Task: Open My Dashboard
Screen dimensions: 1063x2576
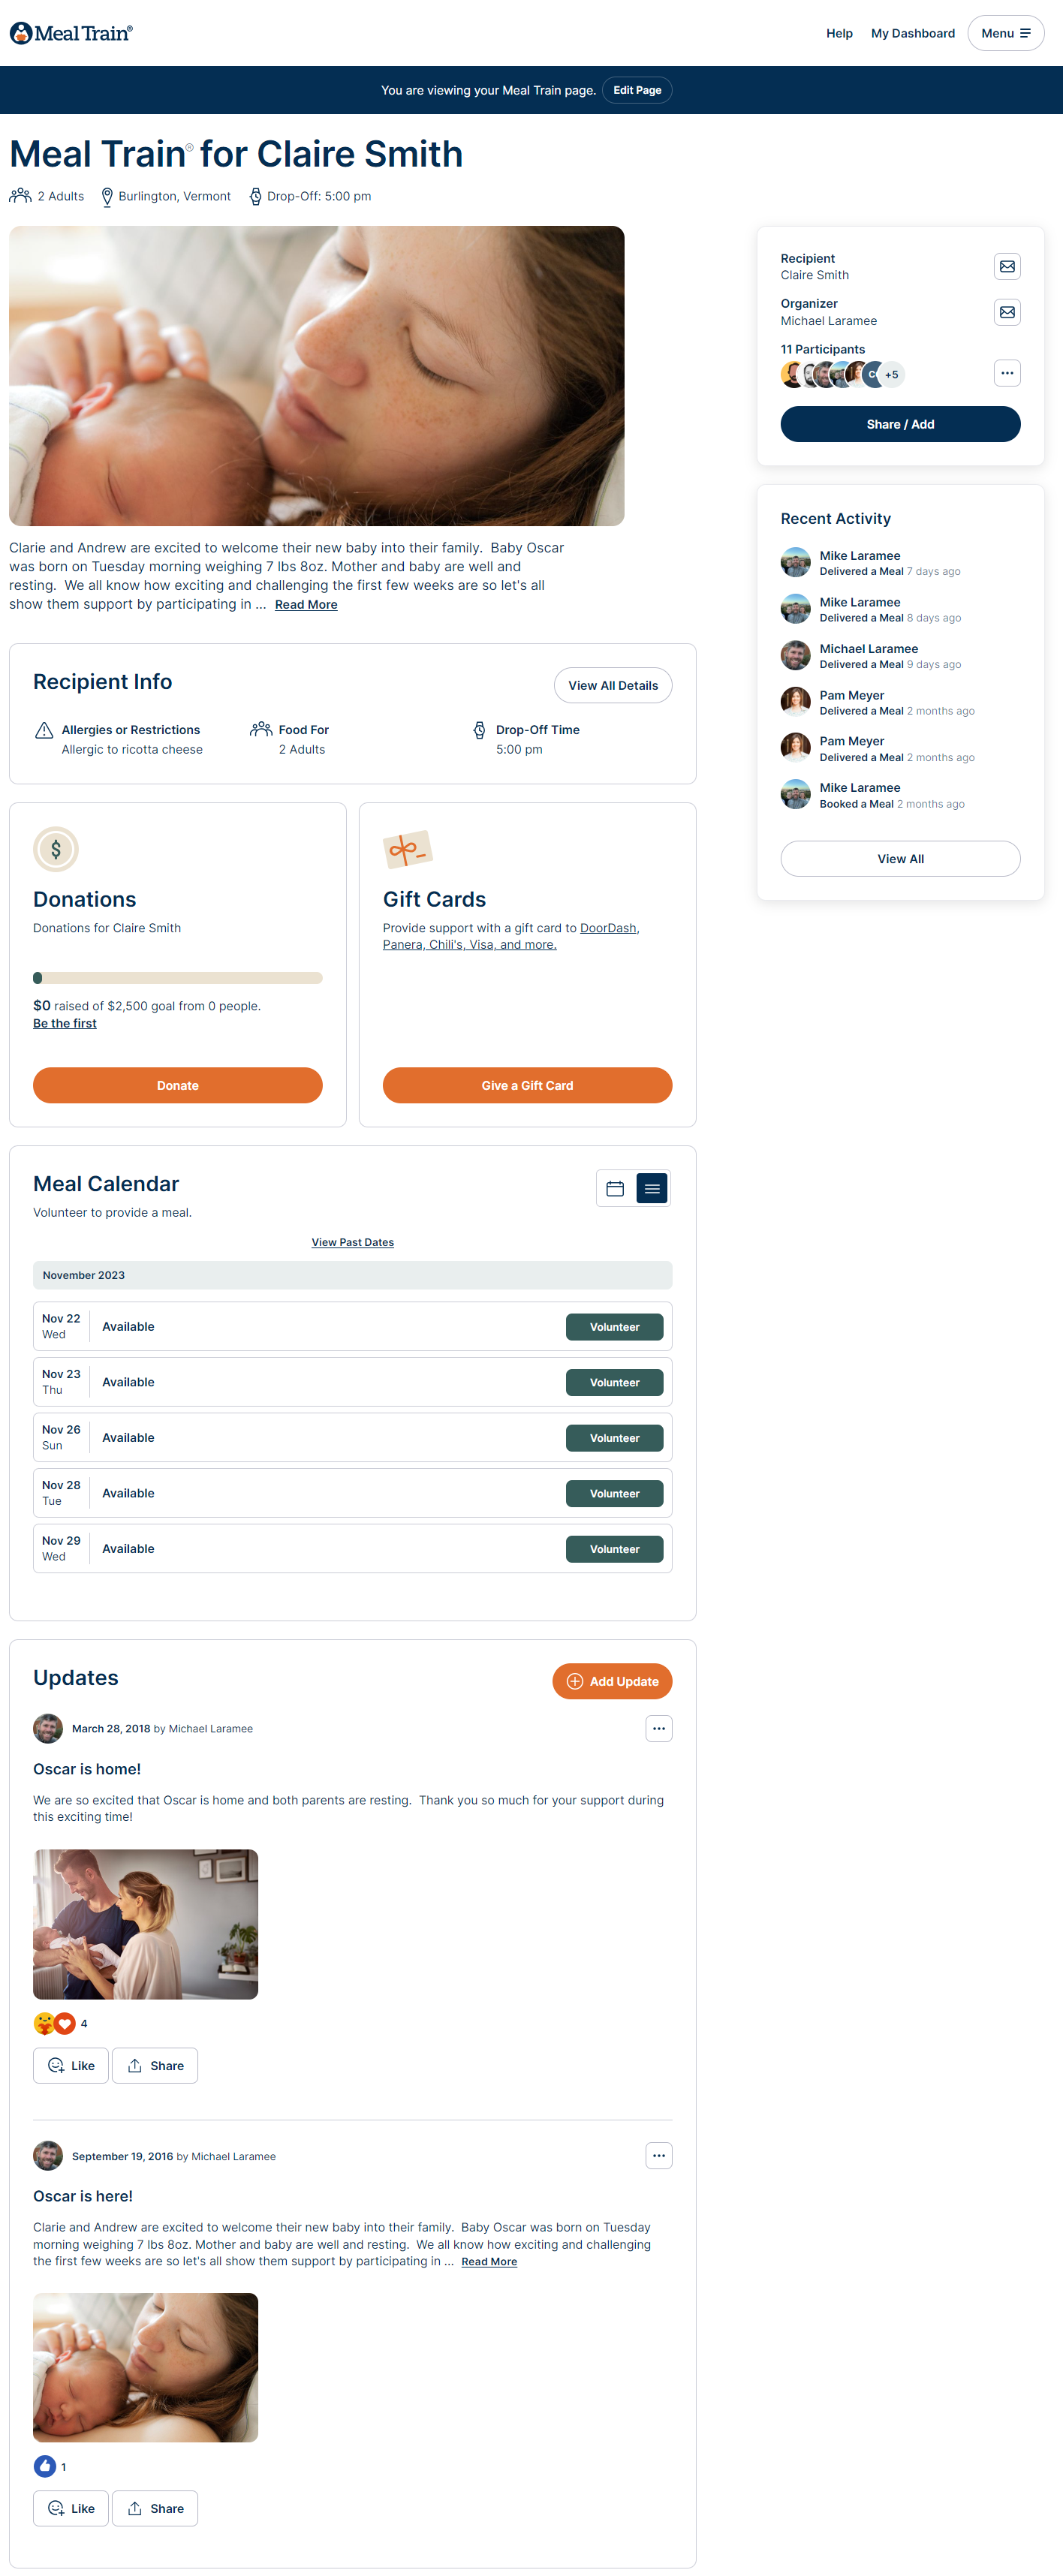Action: tap(912, 33)
